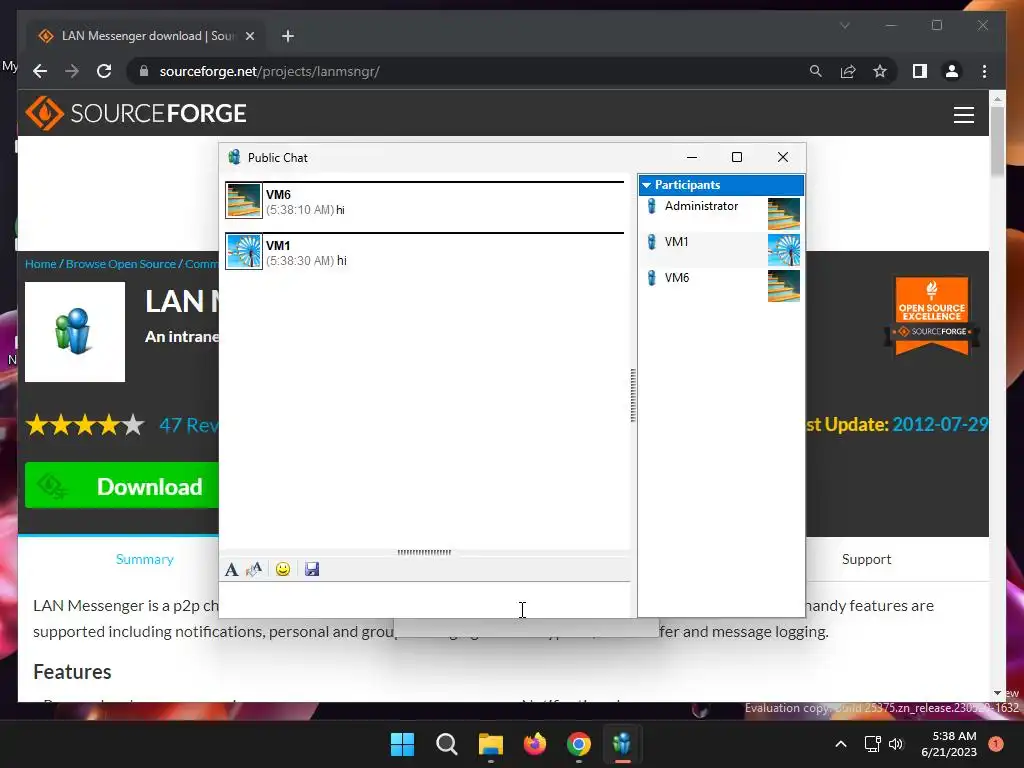Open Chrome three-dot menu
The width and height of the screenshot is (1024, 768).
(x=984, y=71)
